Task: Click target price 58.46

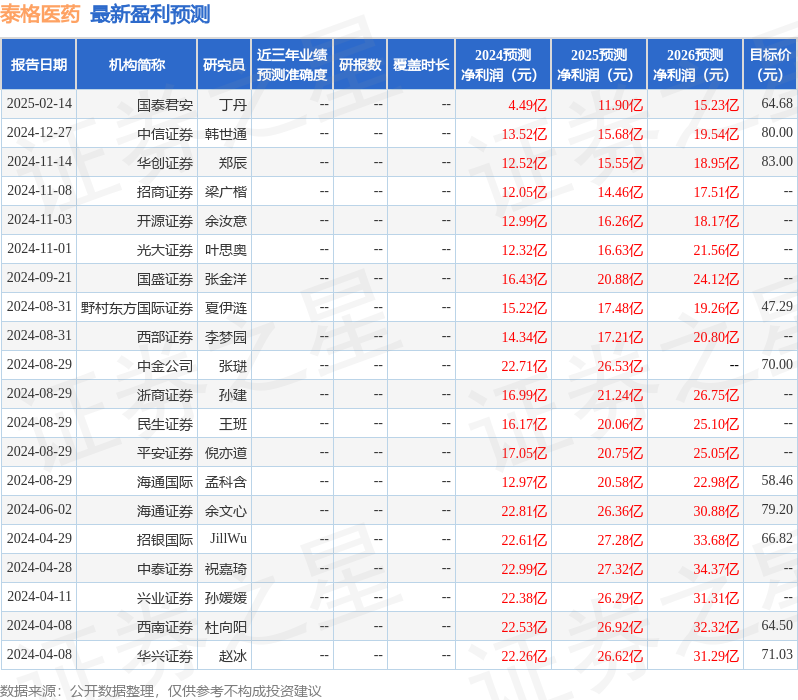Action: pos(777,481)
